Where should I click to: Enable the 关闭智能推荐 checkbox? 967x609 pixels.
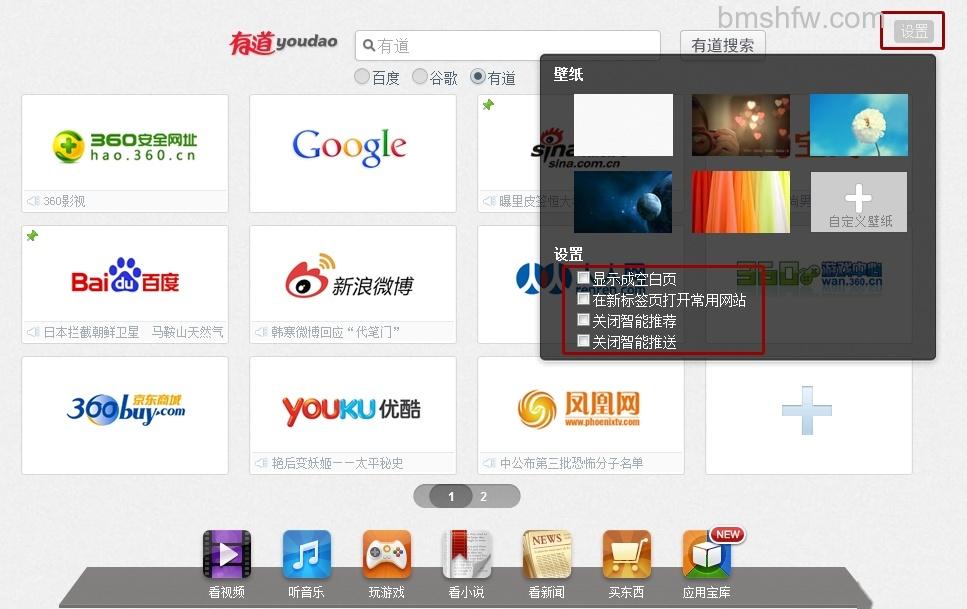click(x=583, y=320)
